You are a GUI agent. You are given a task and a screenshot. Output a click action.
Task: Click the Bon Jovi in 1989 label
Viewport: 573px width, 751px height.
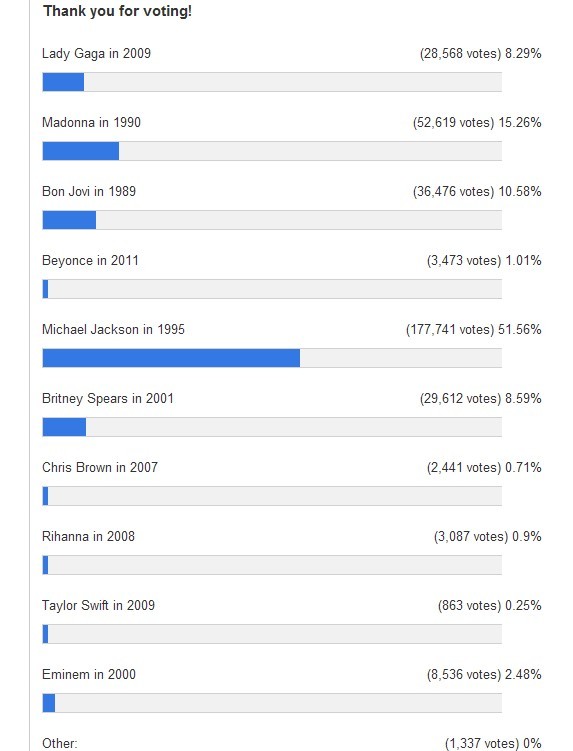click(x=89, y=192)
